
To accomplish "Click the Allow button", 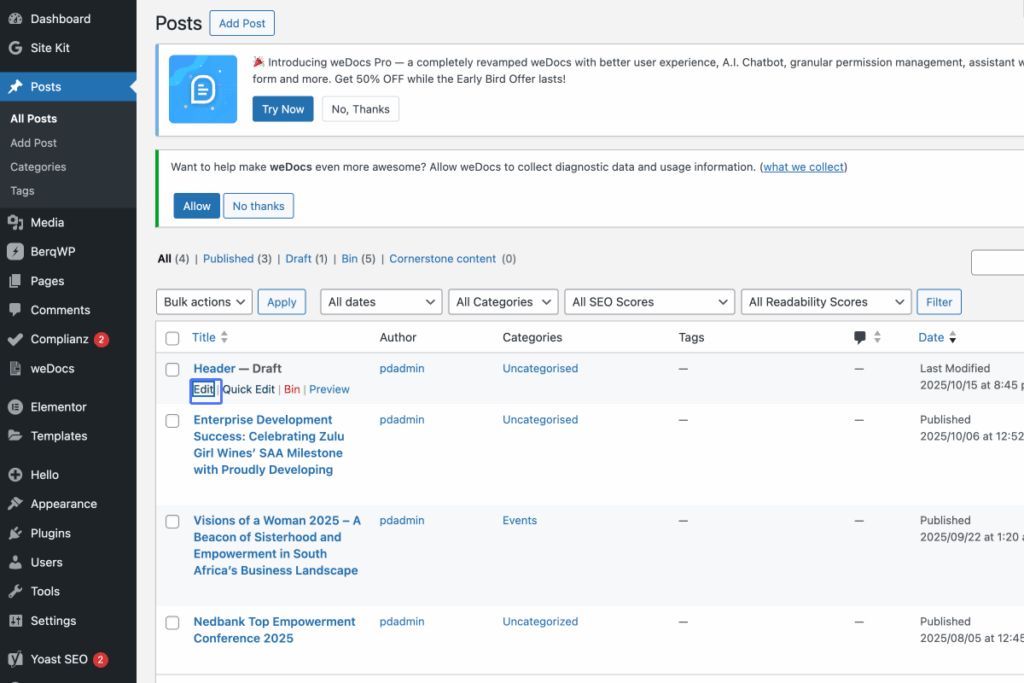I will pyautogui.click(x=197, y=206).
